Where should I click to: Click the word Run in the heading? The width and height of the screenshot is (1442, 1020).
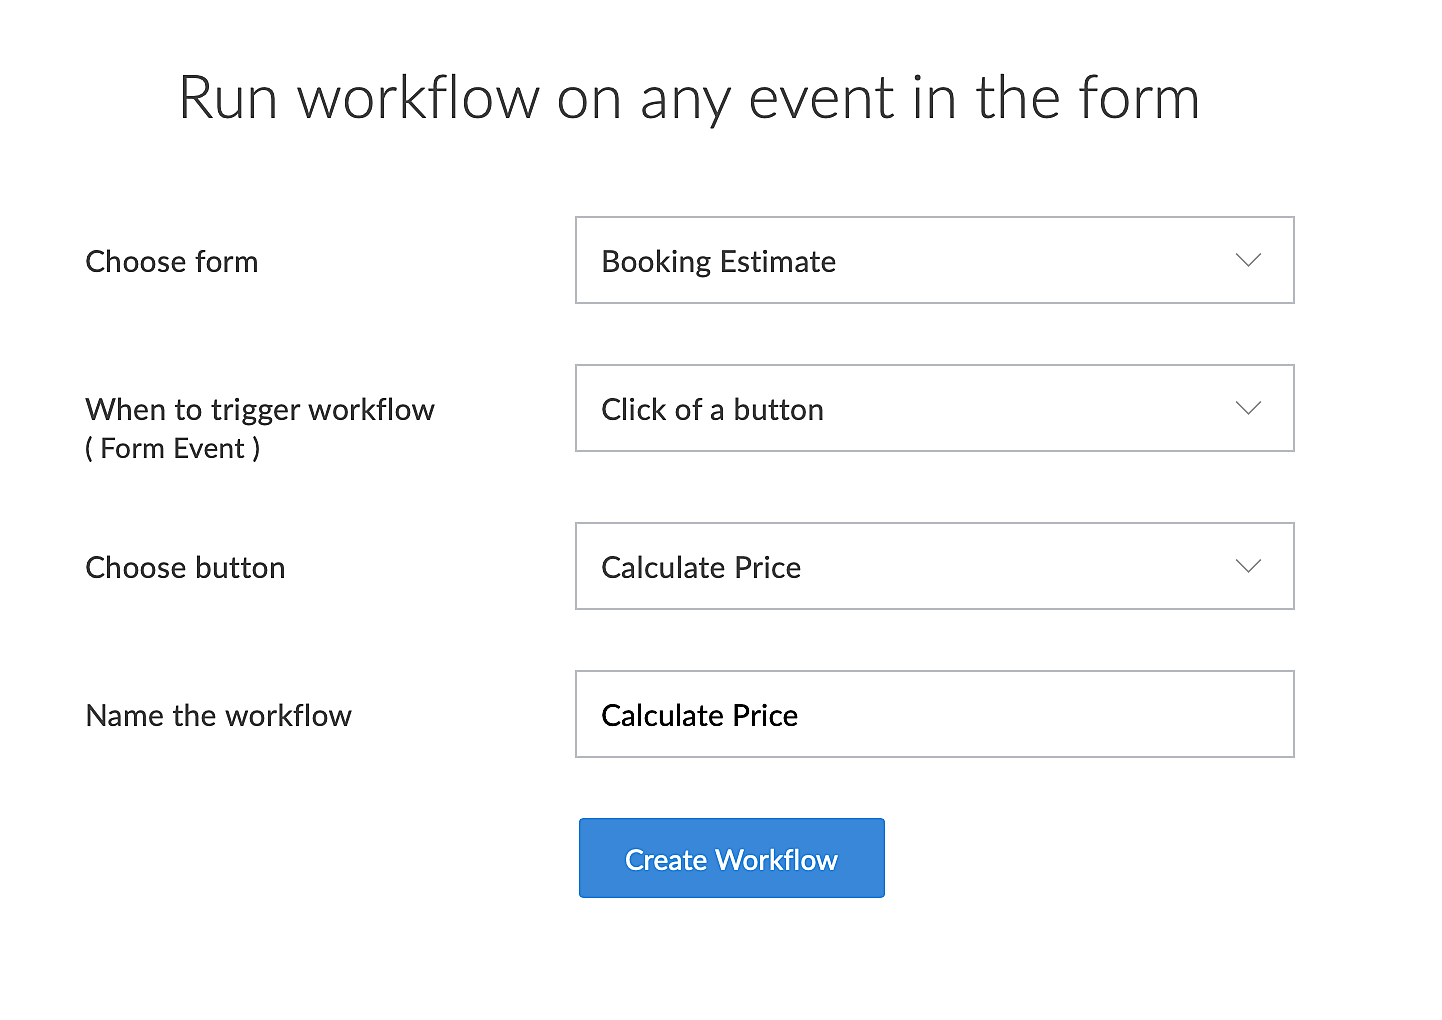tap(228, 98)
